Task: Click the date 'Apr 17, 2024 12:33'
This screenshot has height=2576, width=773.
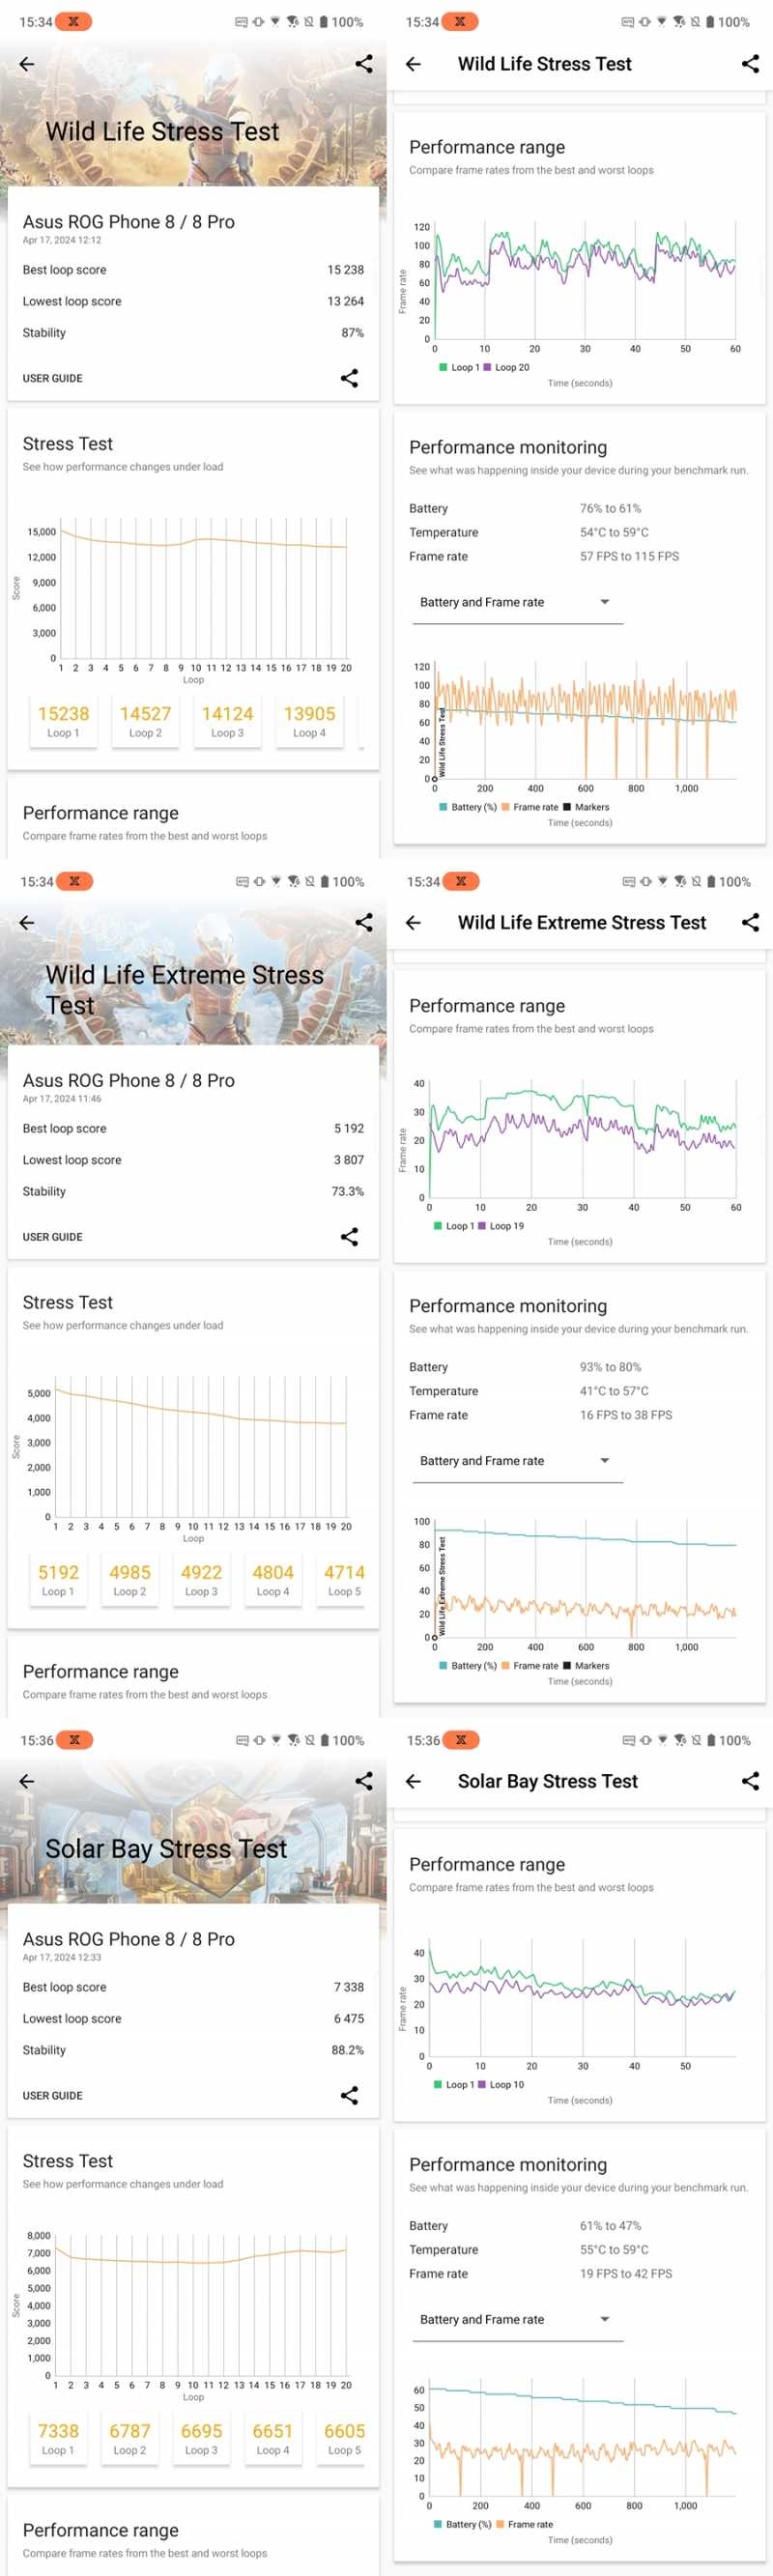Action: 62,1957
